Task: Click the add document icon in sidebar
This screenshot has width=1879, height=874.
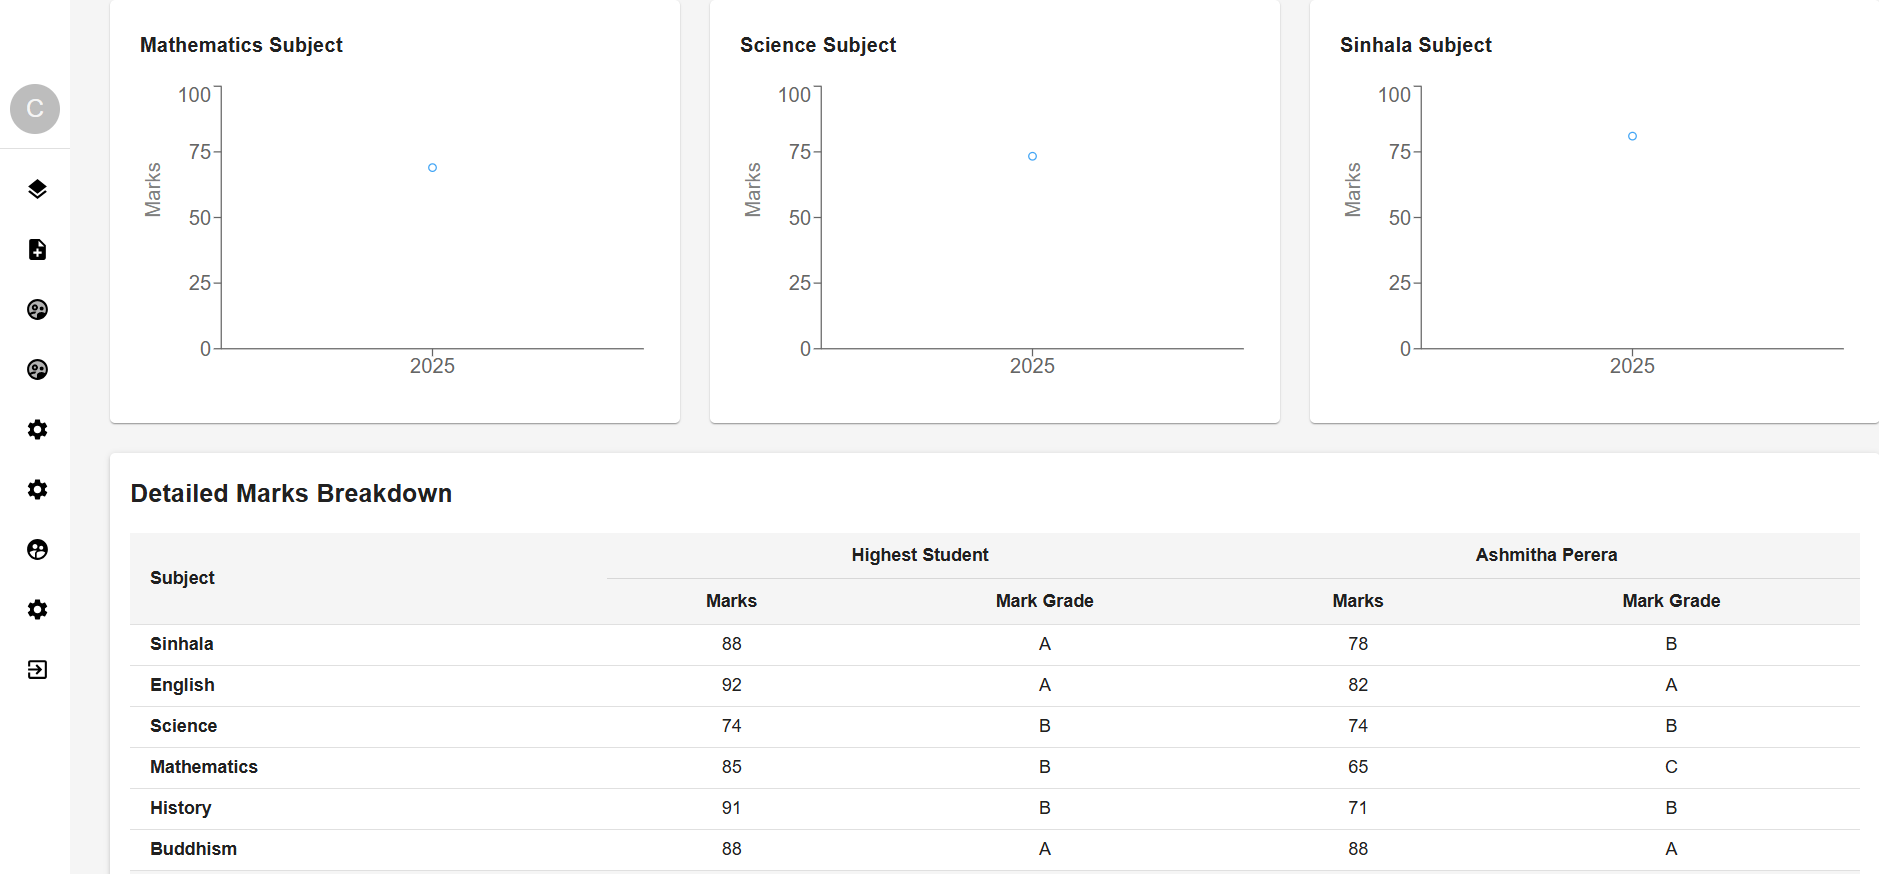Action: coord(37,249)
